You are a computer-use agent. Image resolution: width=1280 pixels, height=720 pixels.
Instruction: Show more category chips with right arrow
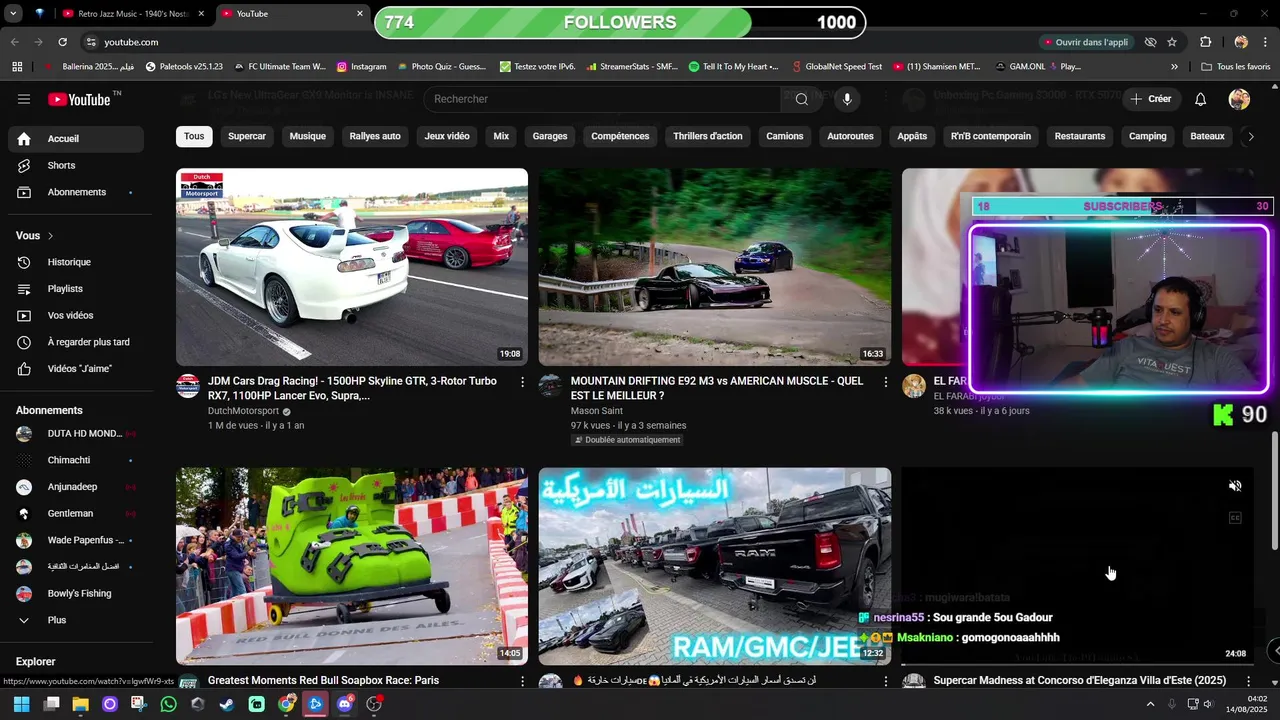(1250, 137)
